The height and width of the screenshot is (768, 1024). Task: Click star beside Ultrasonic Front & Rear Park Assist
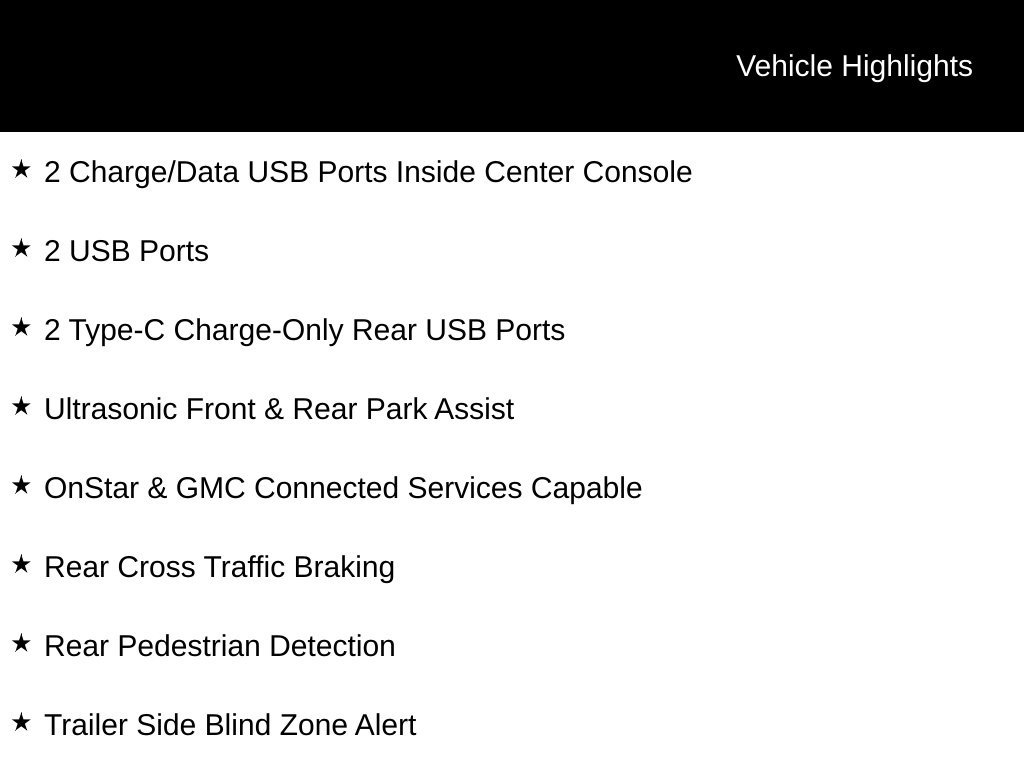21,407
